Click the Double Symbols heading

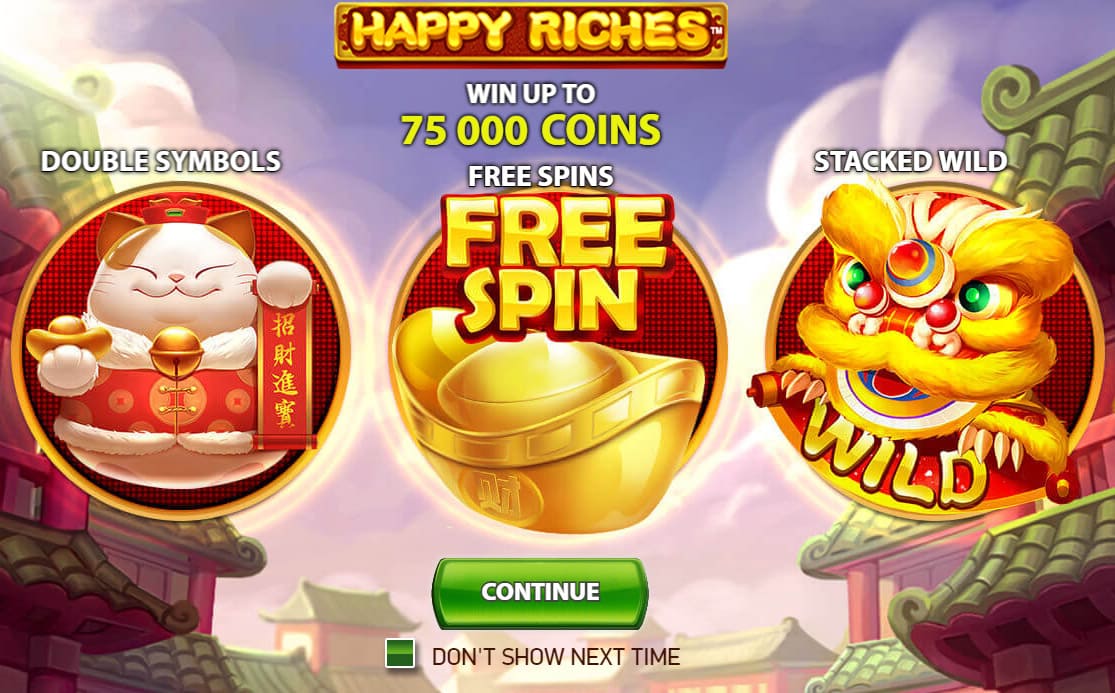point(161,161)
